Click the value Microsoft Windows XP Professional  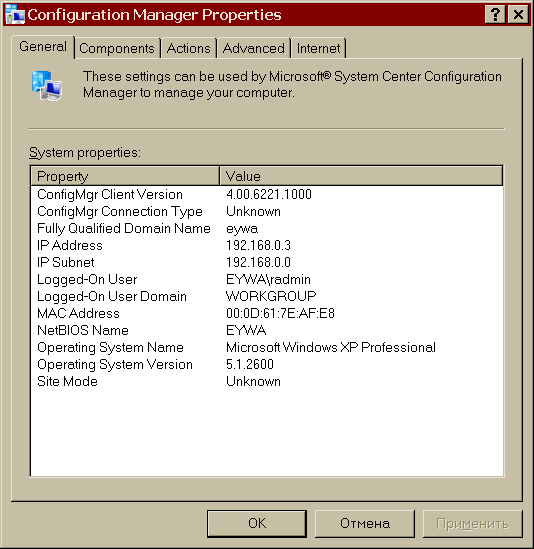coord(331,347)
